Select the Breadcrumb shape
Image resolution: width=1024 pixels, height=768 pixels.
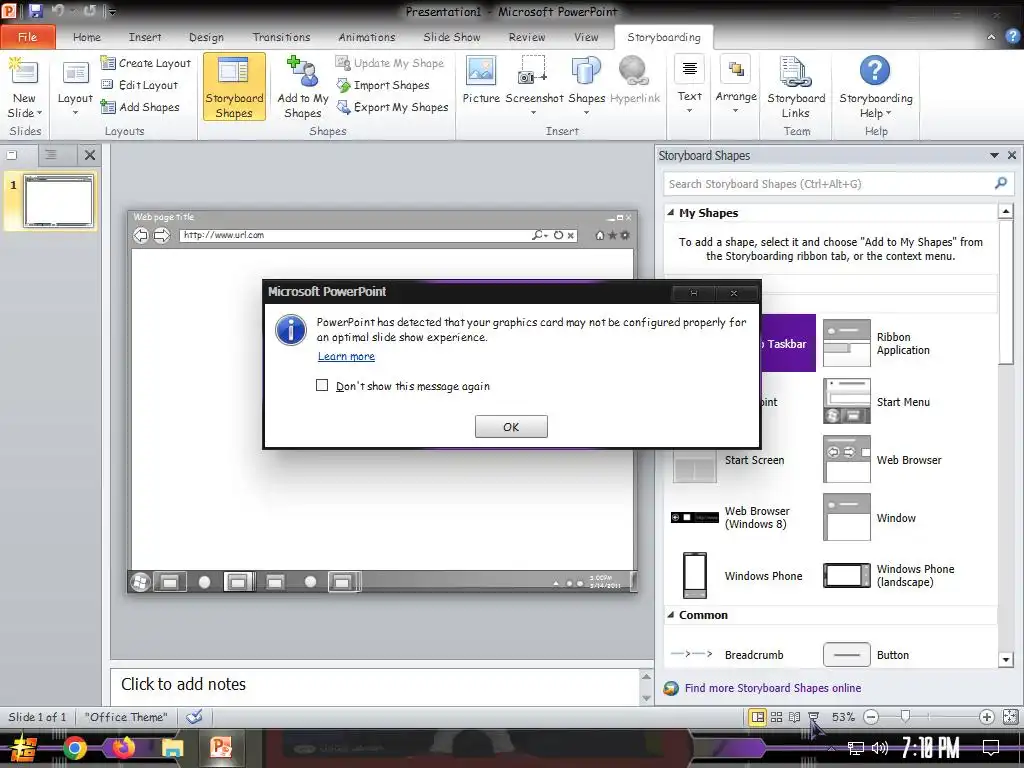727,654
